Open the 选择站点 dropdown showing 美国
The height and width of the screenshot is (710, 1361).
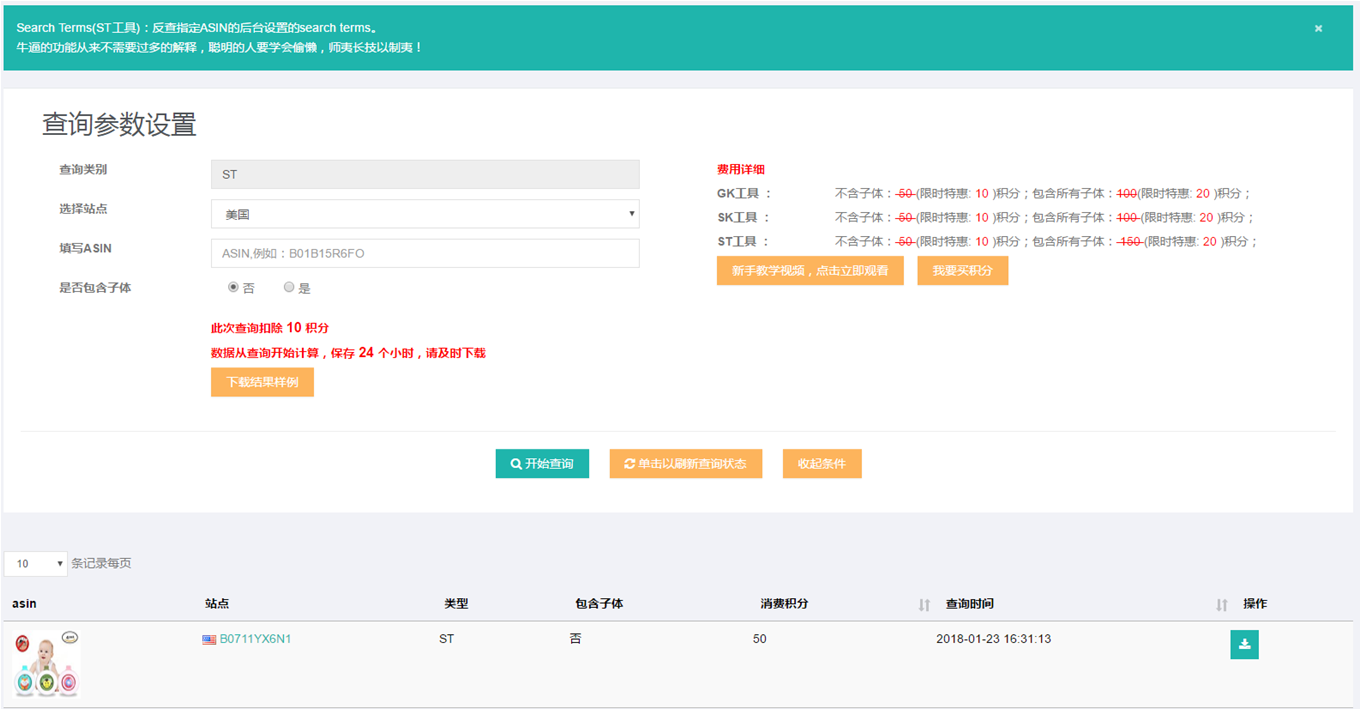tap(425, 214)
